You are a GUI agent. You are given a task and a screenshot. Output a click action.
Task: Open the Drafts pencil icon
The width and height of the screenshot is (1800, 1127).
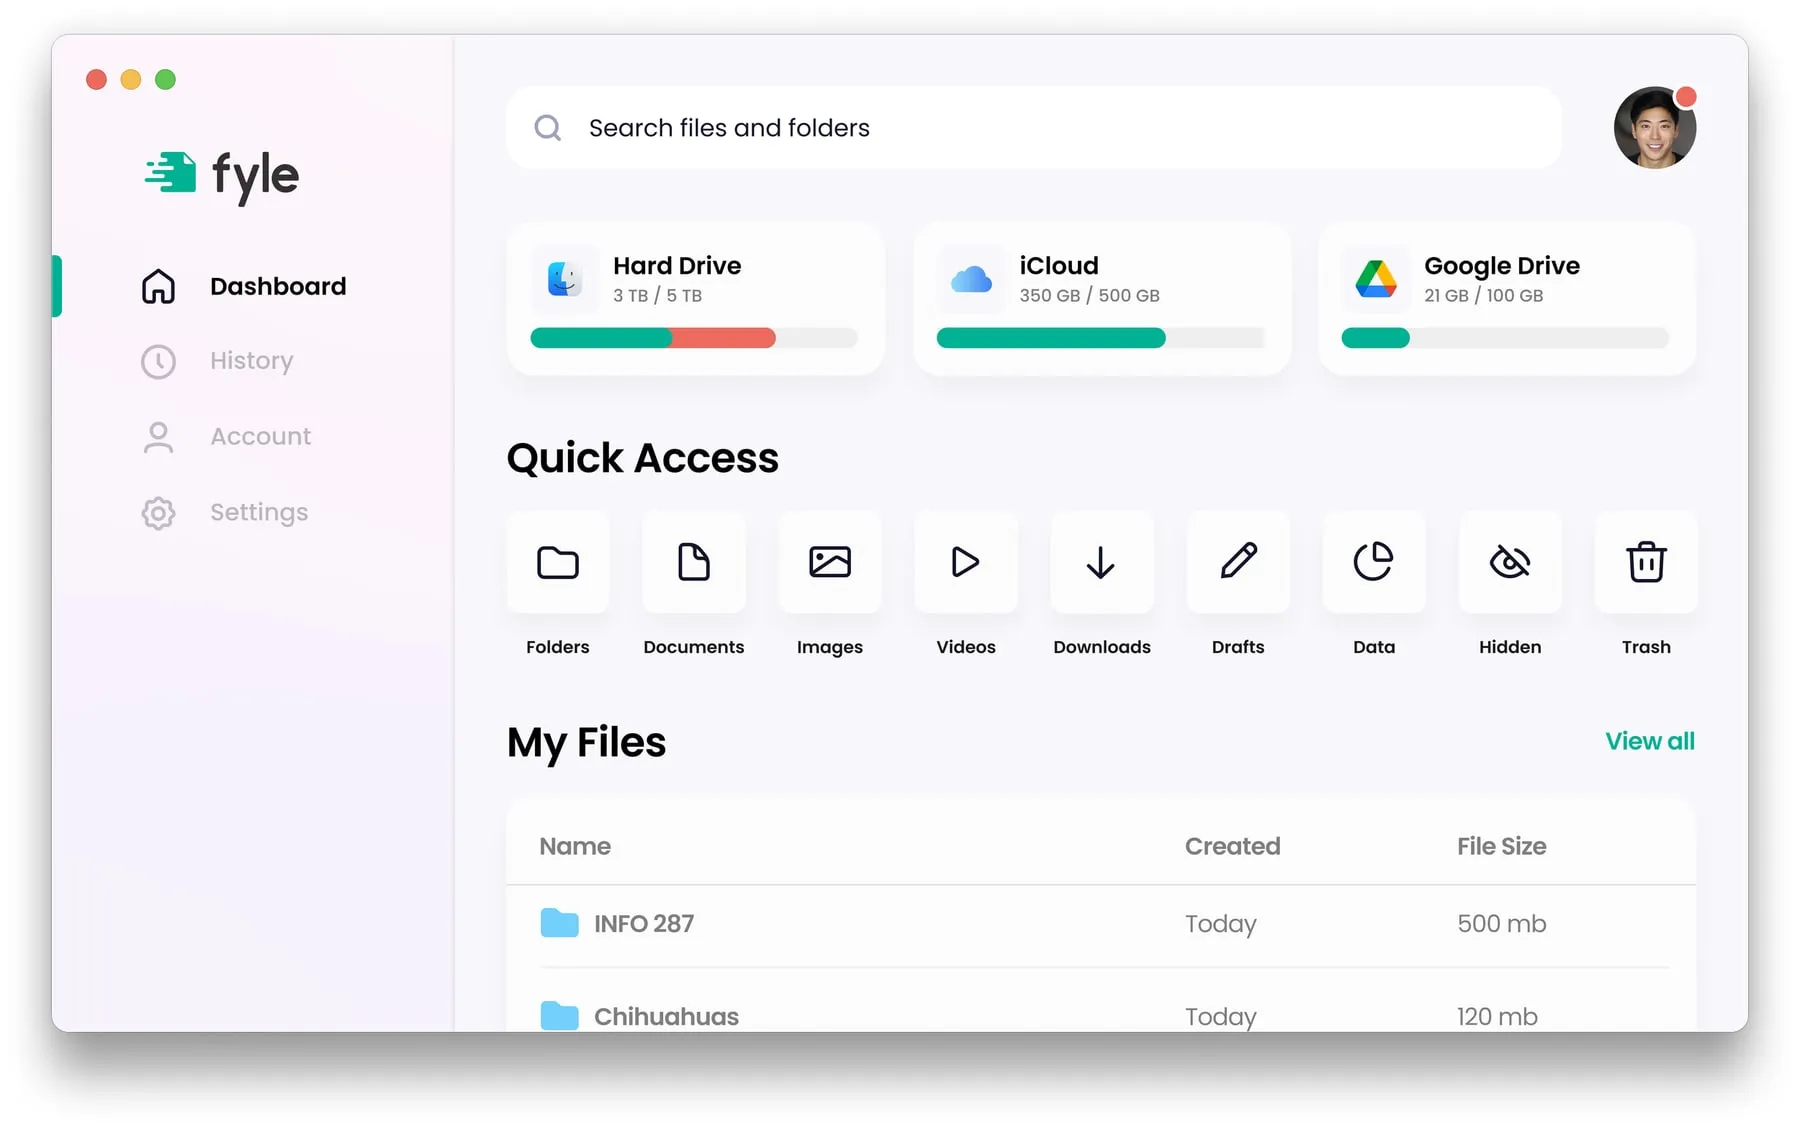pyautogui.click(x=1238, y=562)
